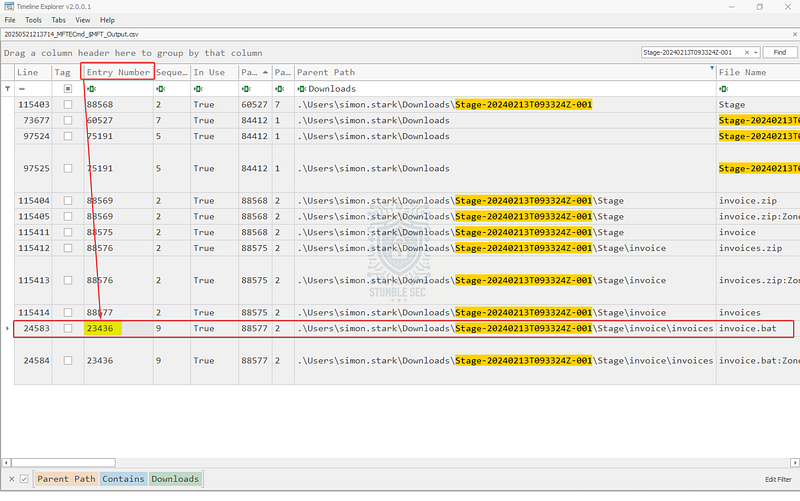
Task: Tag the row with line 97524
Action: point(68,136)
